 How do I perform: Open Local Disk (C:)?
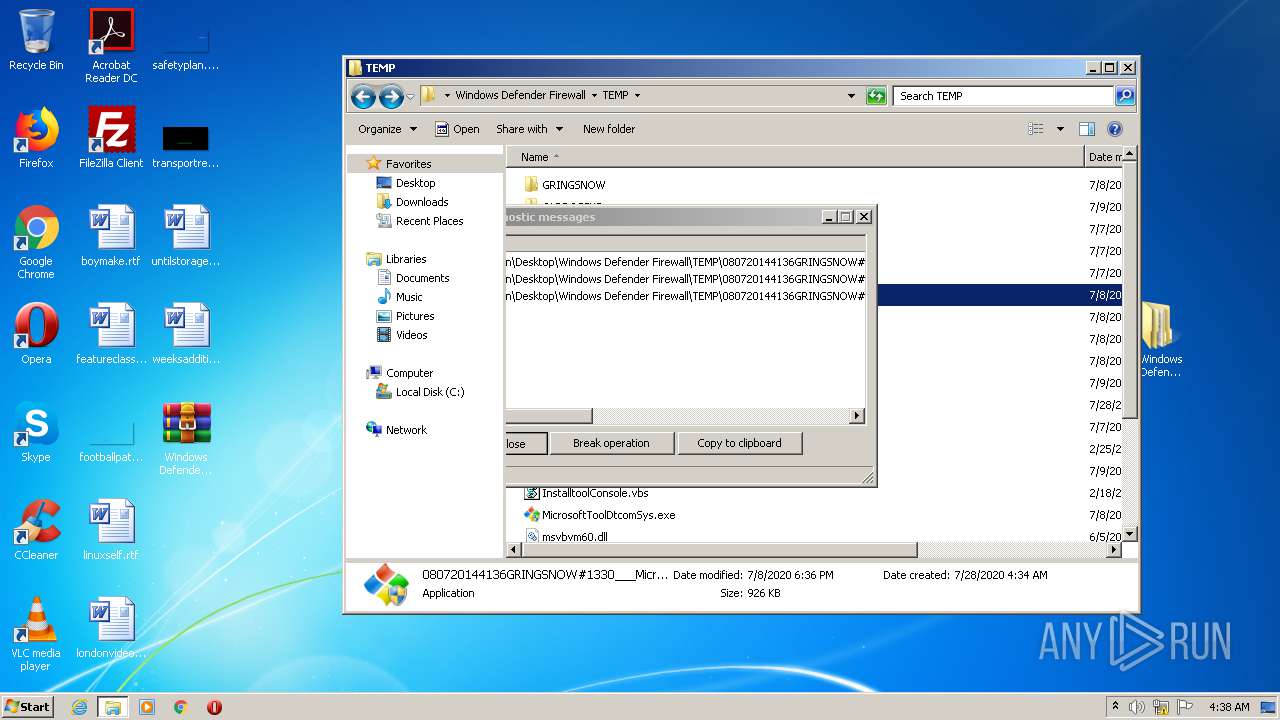point(430,392)
